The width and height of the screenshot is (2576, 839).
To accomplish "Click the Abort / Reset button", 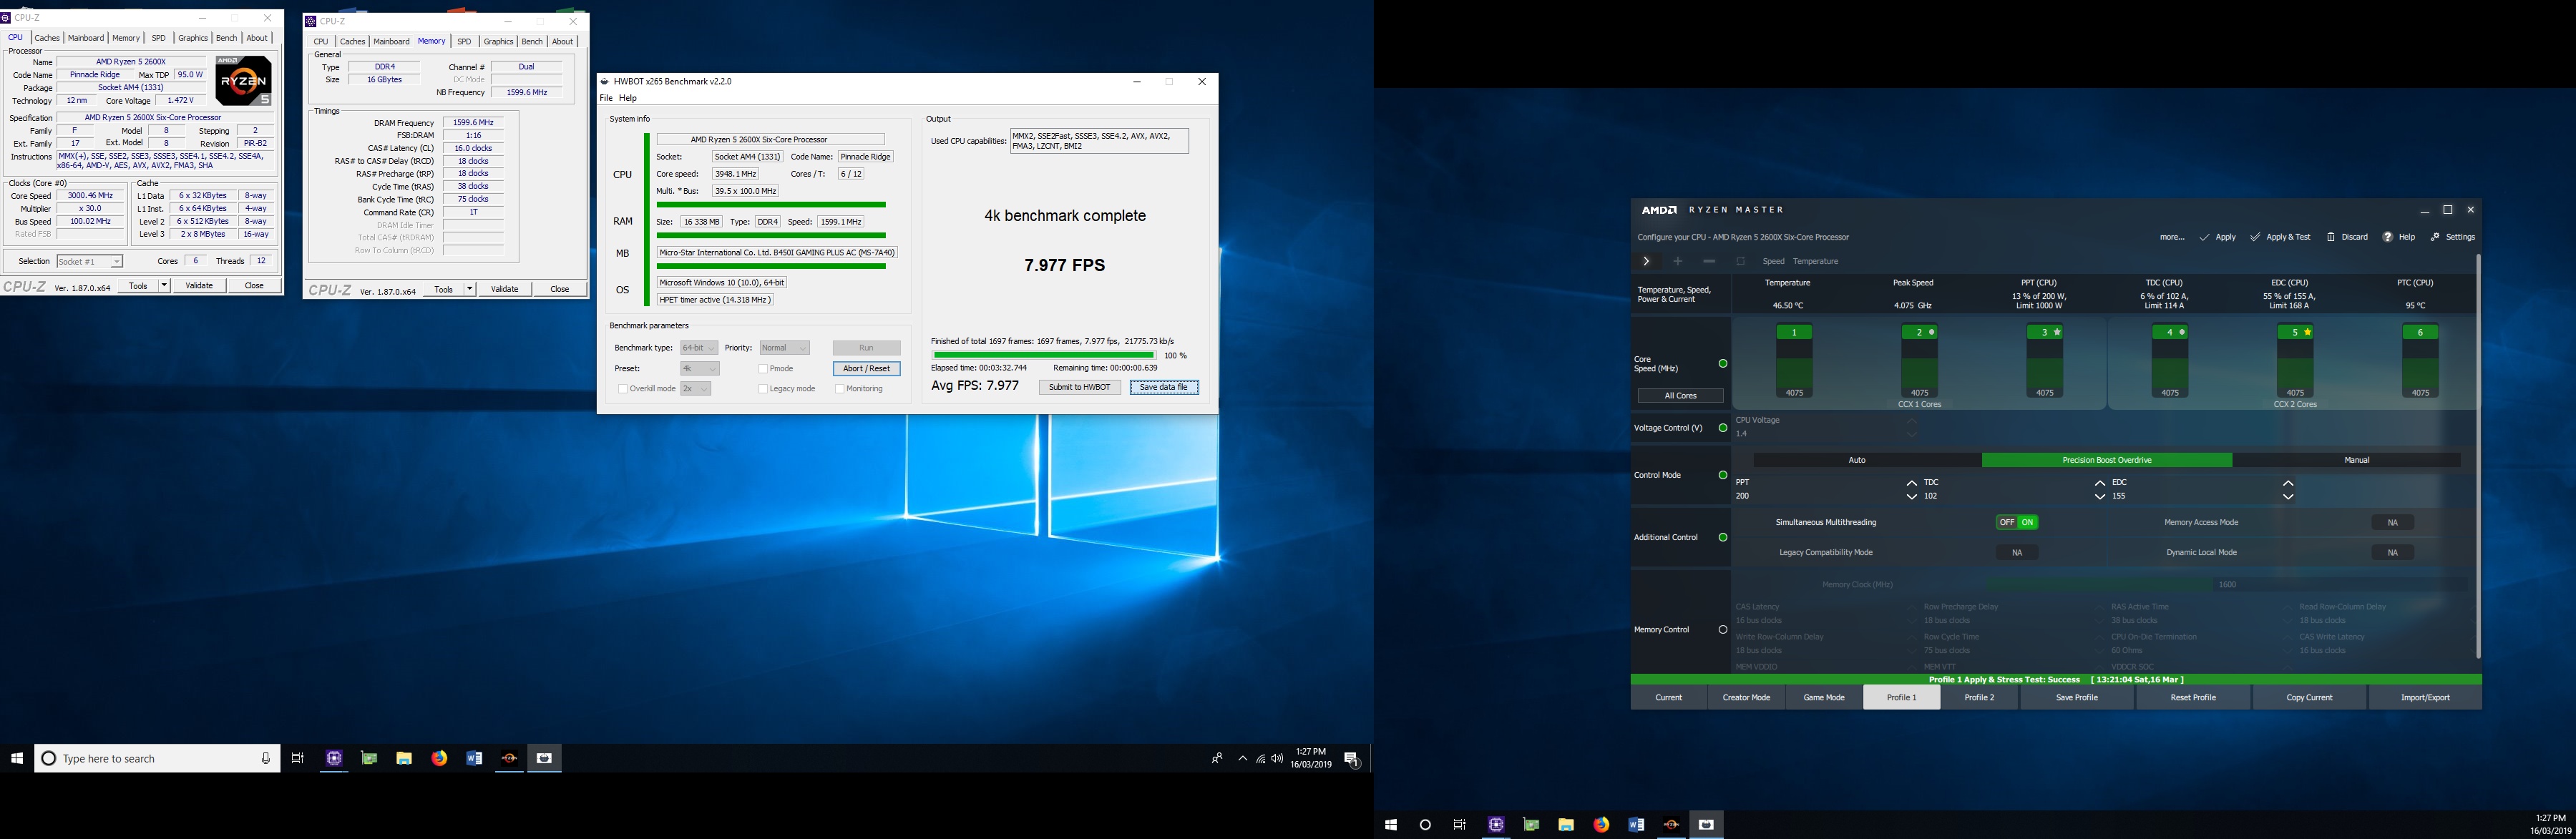I will coord(866,369).
